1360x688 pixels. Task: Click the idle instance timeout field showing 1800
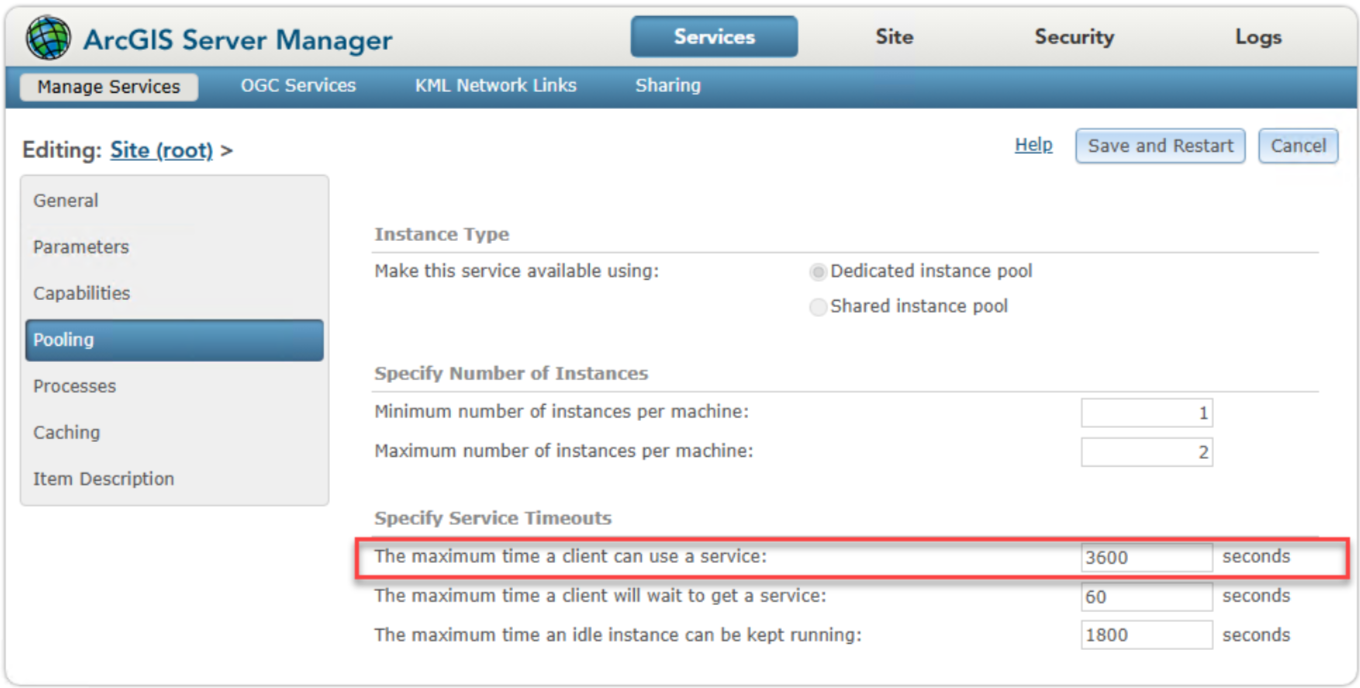tap(1146, 635)
